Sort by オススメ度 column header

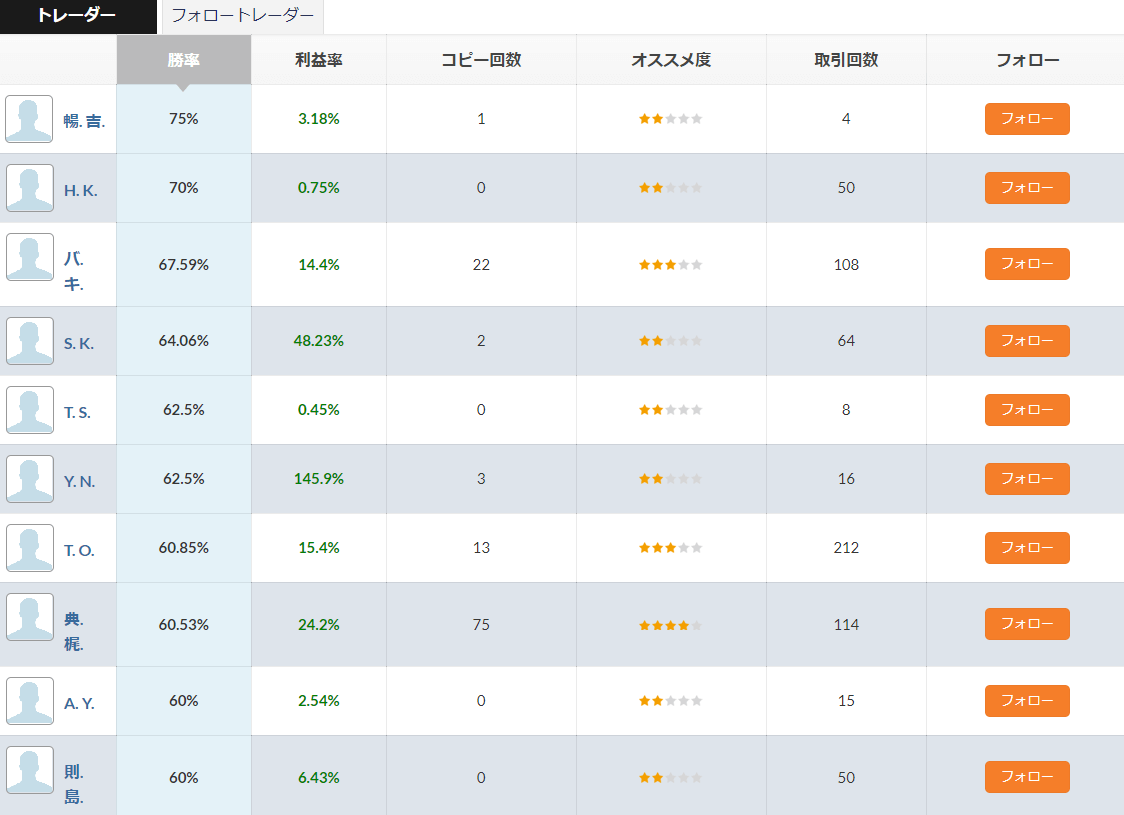pyautogui.click(x=671, y=60)
